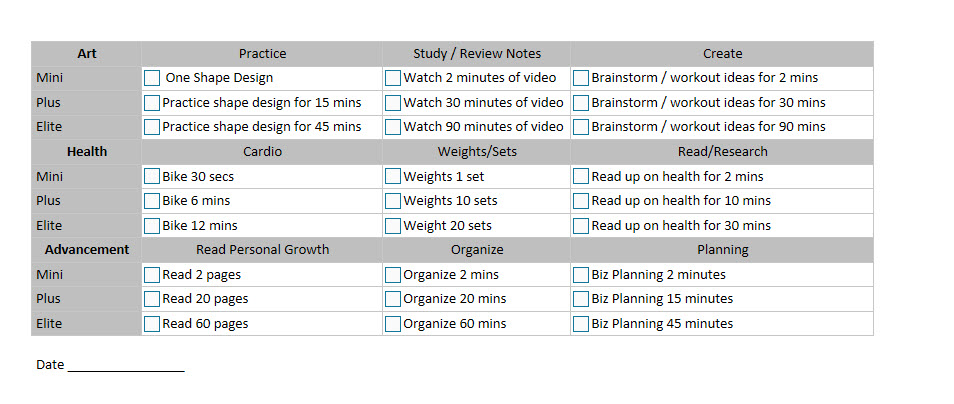Viewport: 954px width, 404px height.
Task: Tick the Read 2 pages checkbox
Action: tap(152, 274)
